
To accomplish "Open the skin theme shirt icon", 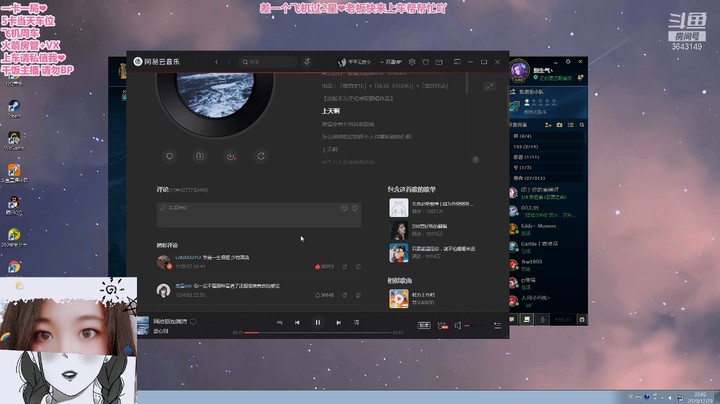I will click(x=425, y=62).
